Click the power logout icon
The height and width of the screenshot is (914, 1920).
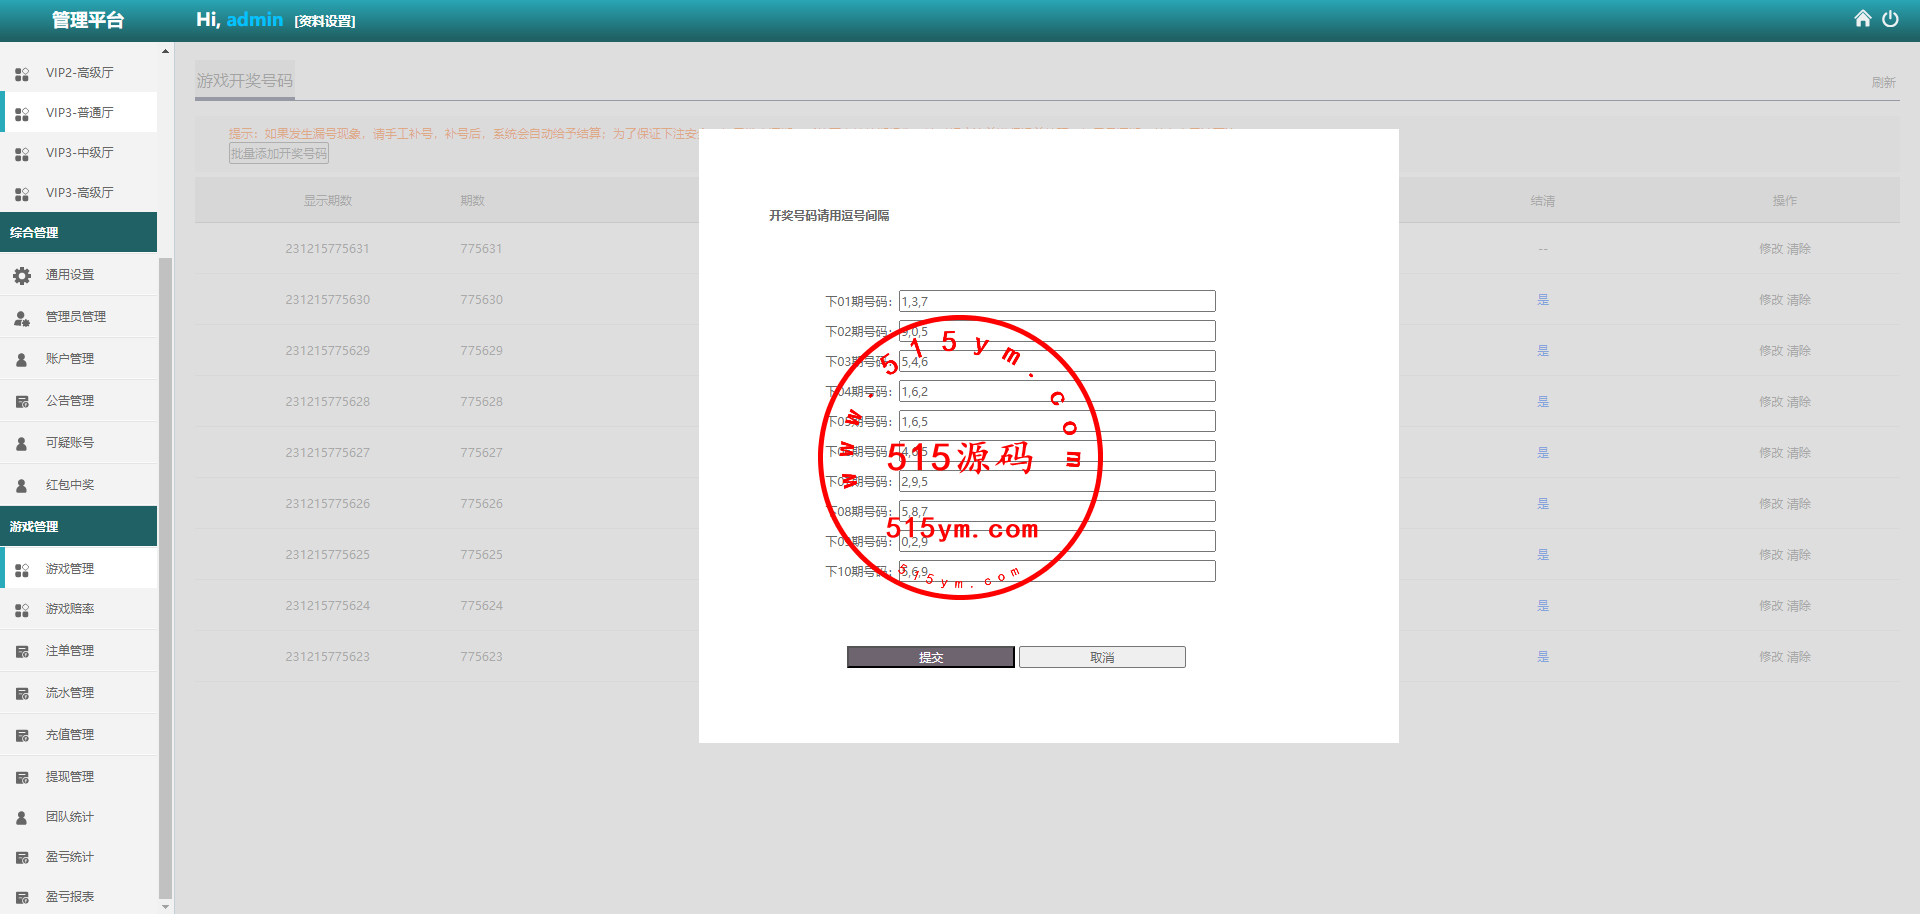coord(1890,19)
